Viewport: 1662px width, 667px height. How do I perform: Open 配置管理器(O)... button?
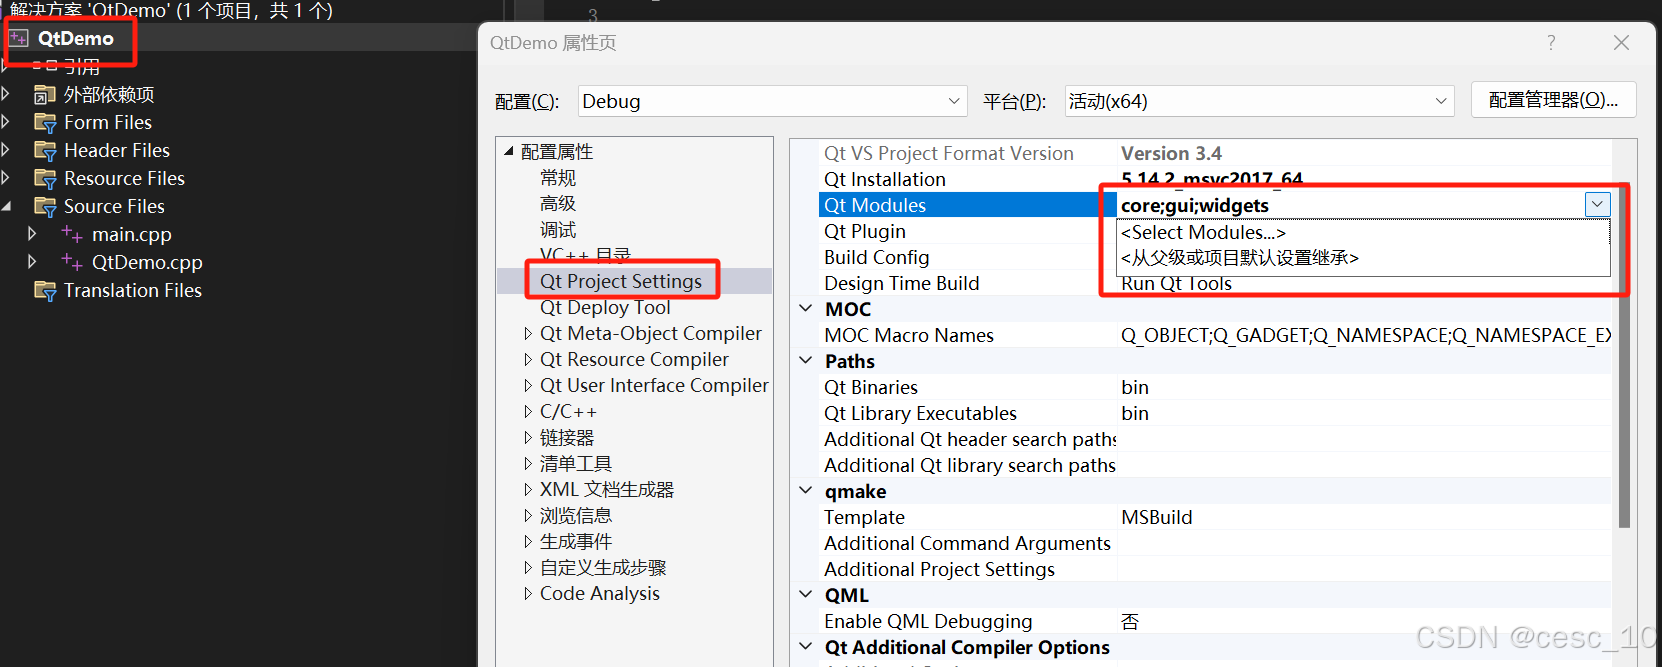pyautogui.click(x=1553, y=100)
